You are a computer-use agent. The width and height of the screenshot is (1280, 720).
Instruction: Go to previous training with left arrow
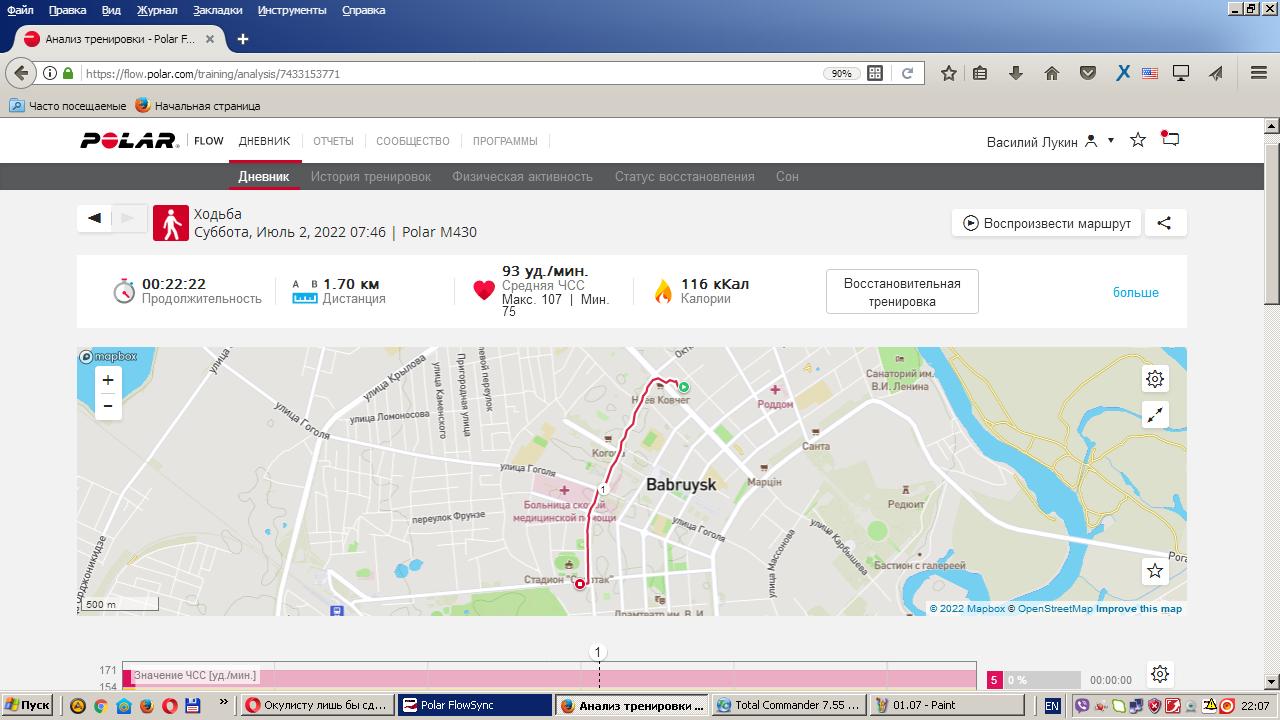(x=95, y=219)
